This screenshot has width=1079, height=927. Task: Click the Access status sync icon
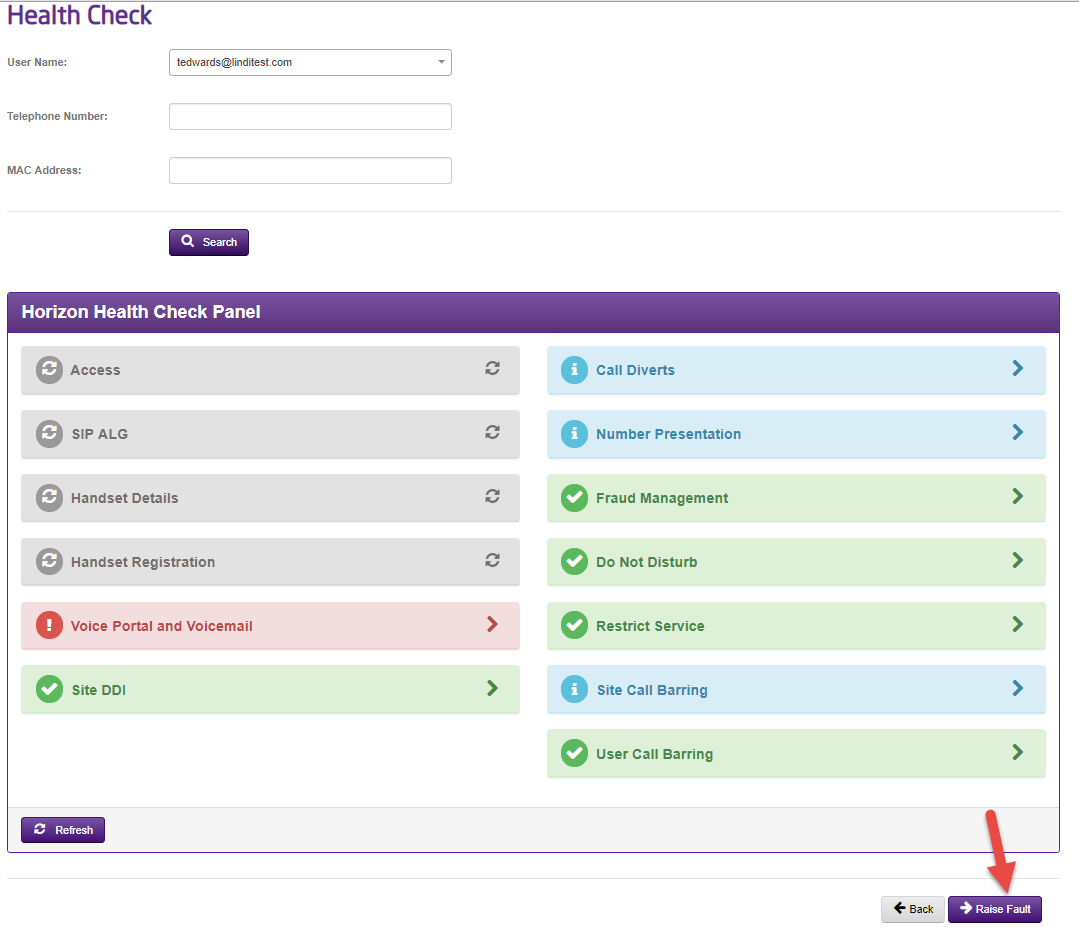pos(49,370)
